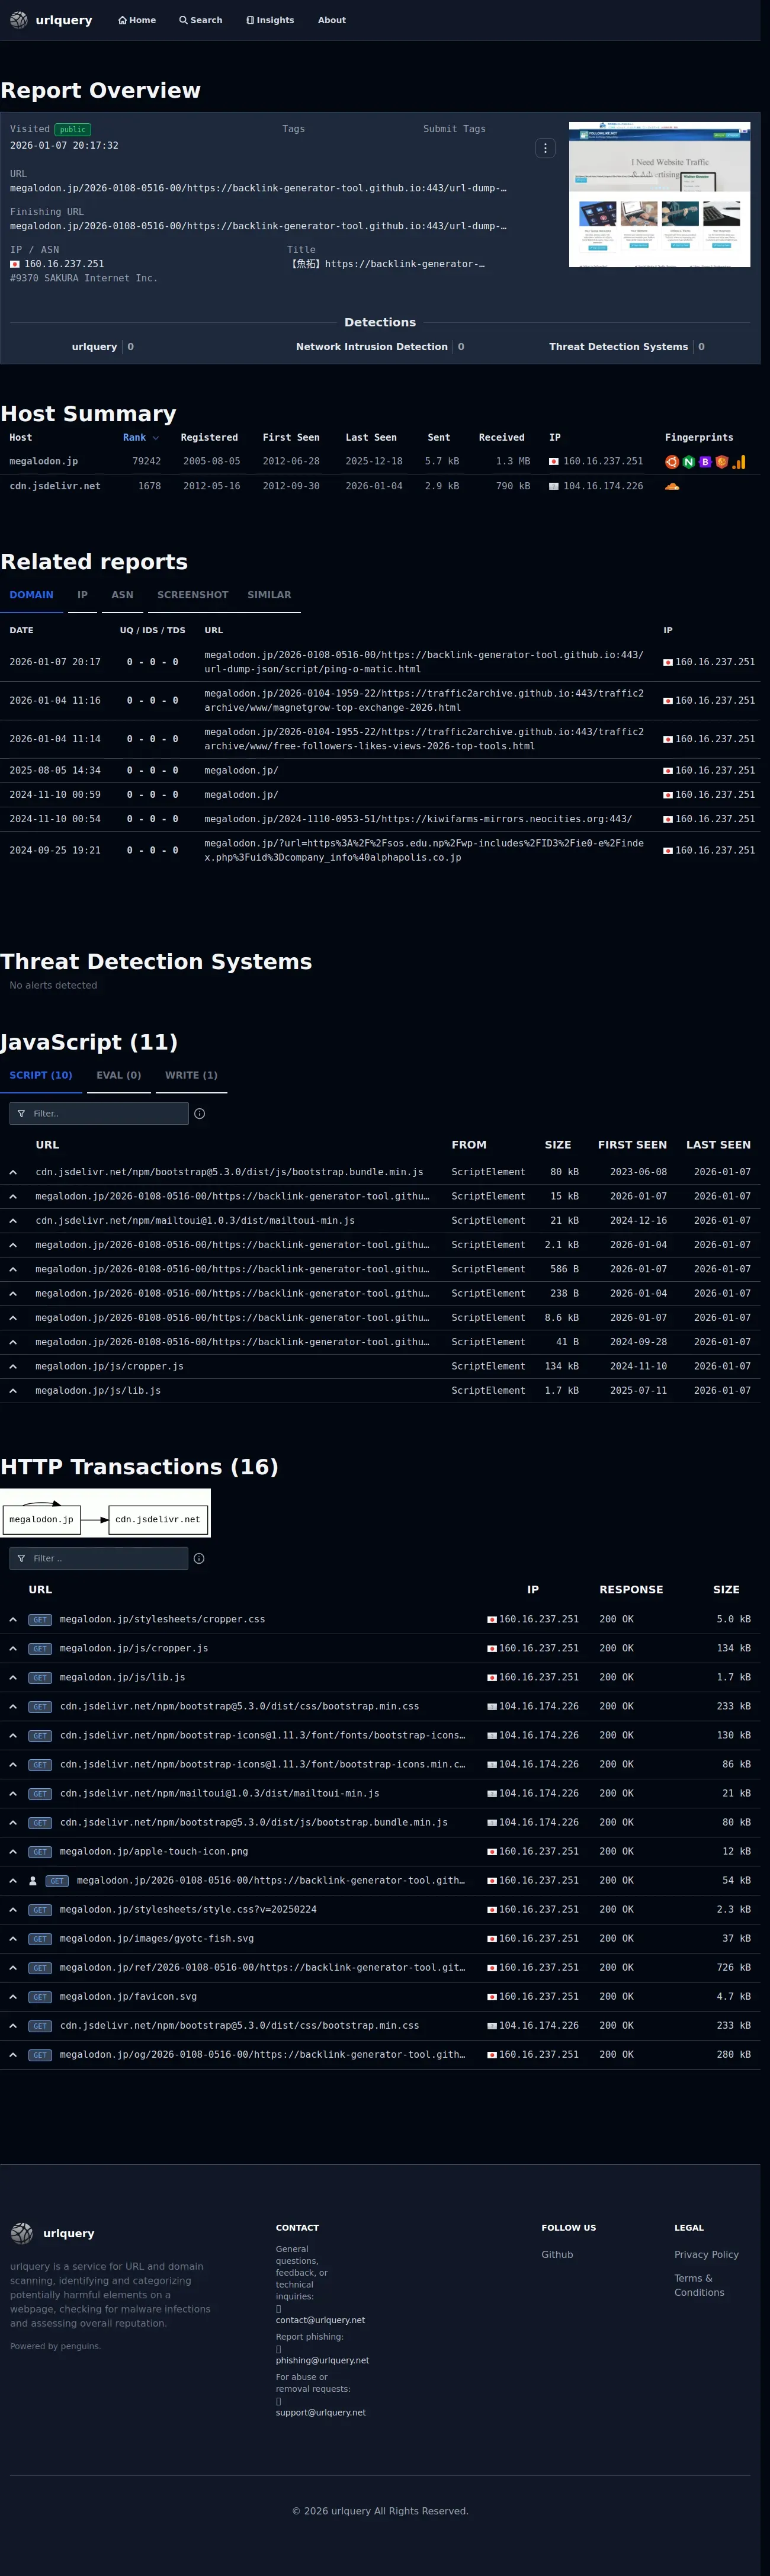Click the flag icon beside 104.16.174.226 in Host Summary

[x=554, y=486]
